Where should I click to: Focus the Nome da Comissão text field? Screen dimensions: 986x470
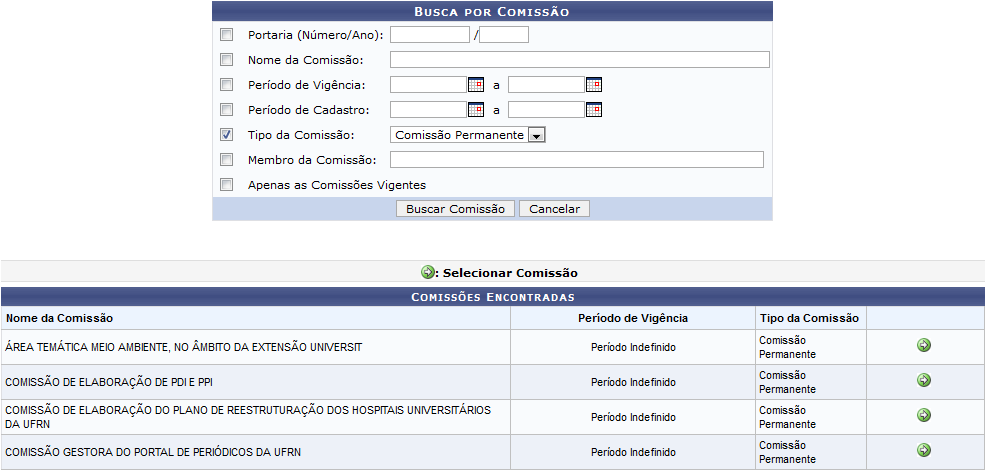tap(580, 60)
